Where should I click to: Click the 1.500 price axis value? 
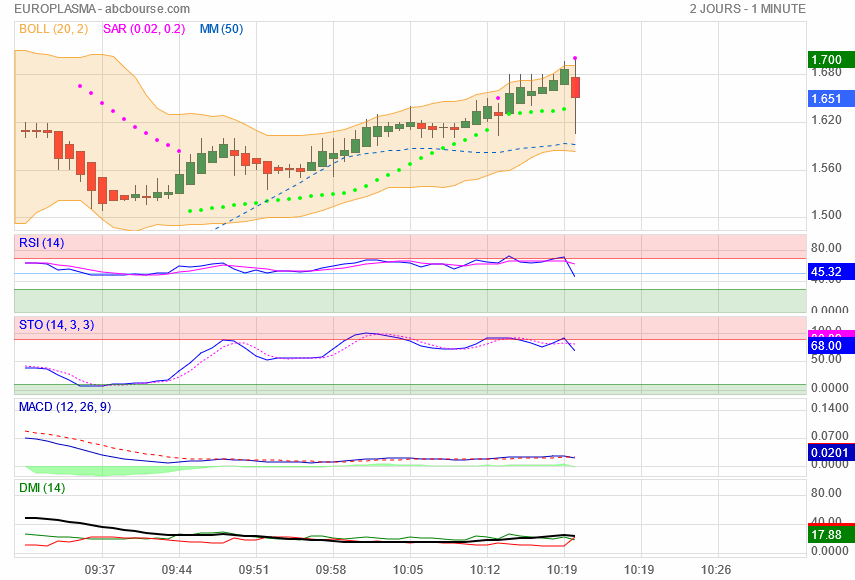point(827,215)
